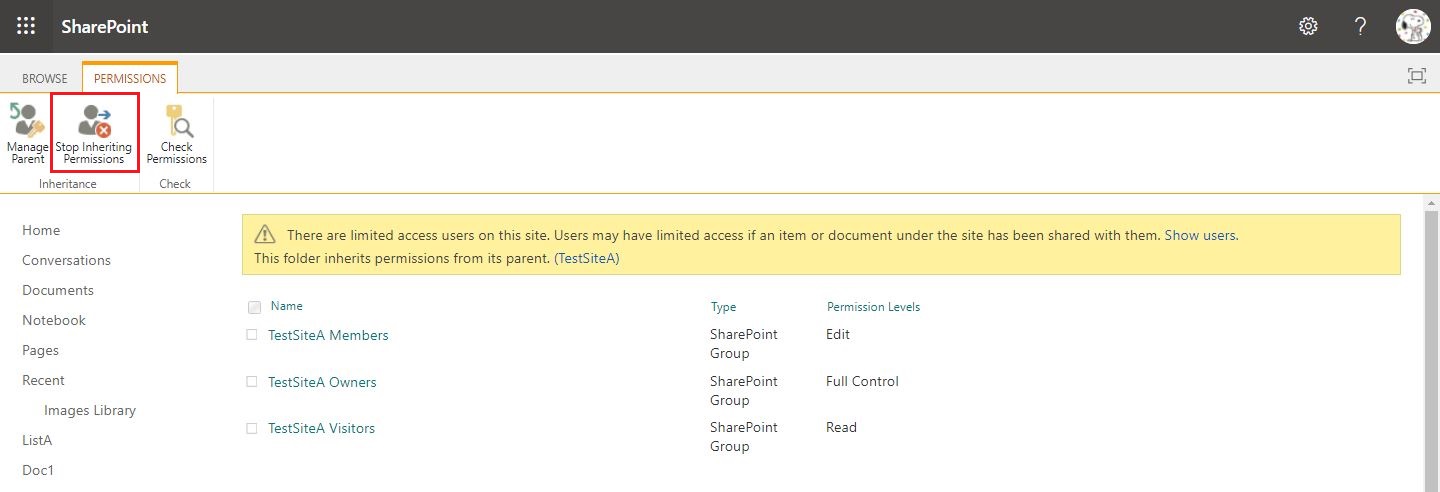Click SharePoint Group type in Owners row
The width and height of the screenshot is (1440, 492).
click(744, 391)
